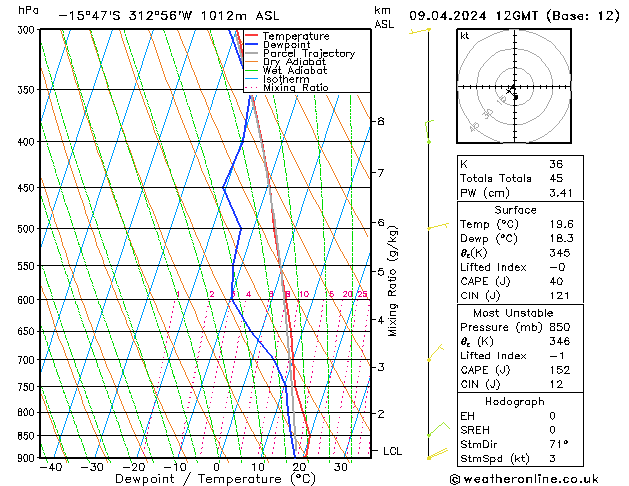
Task: Click the '500' pressure level label
Action: [28, 229]
